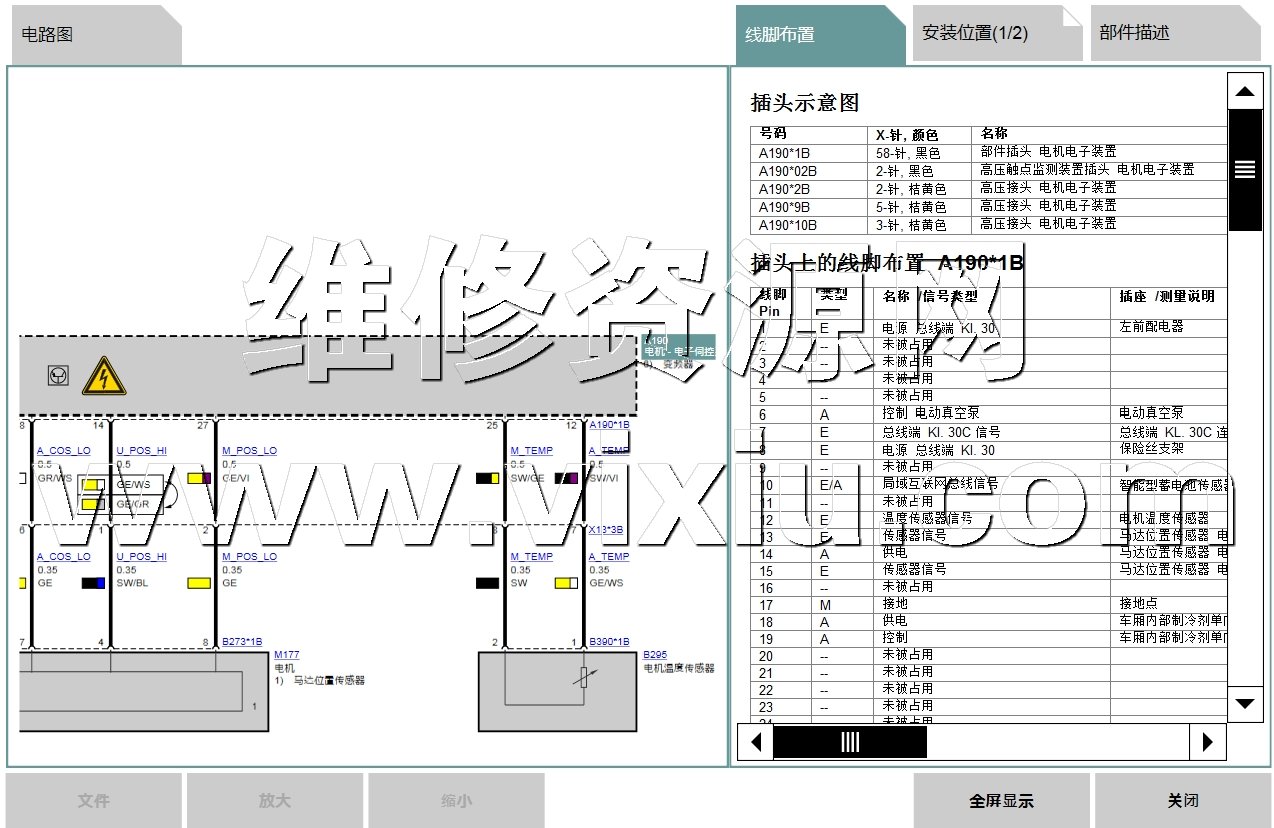
Task: Click the high-voltage warning triangle icon
Action: click(x=104, y=376)
